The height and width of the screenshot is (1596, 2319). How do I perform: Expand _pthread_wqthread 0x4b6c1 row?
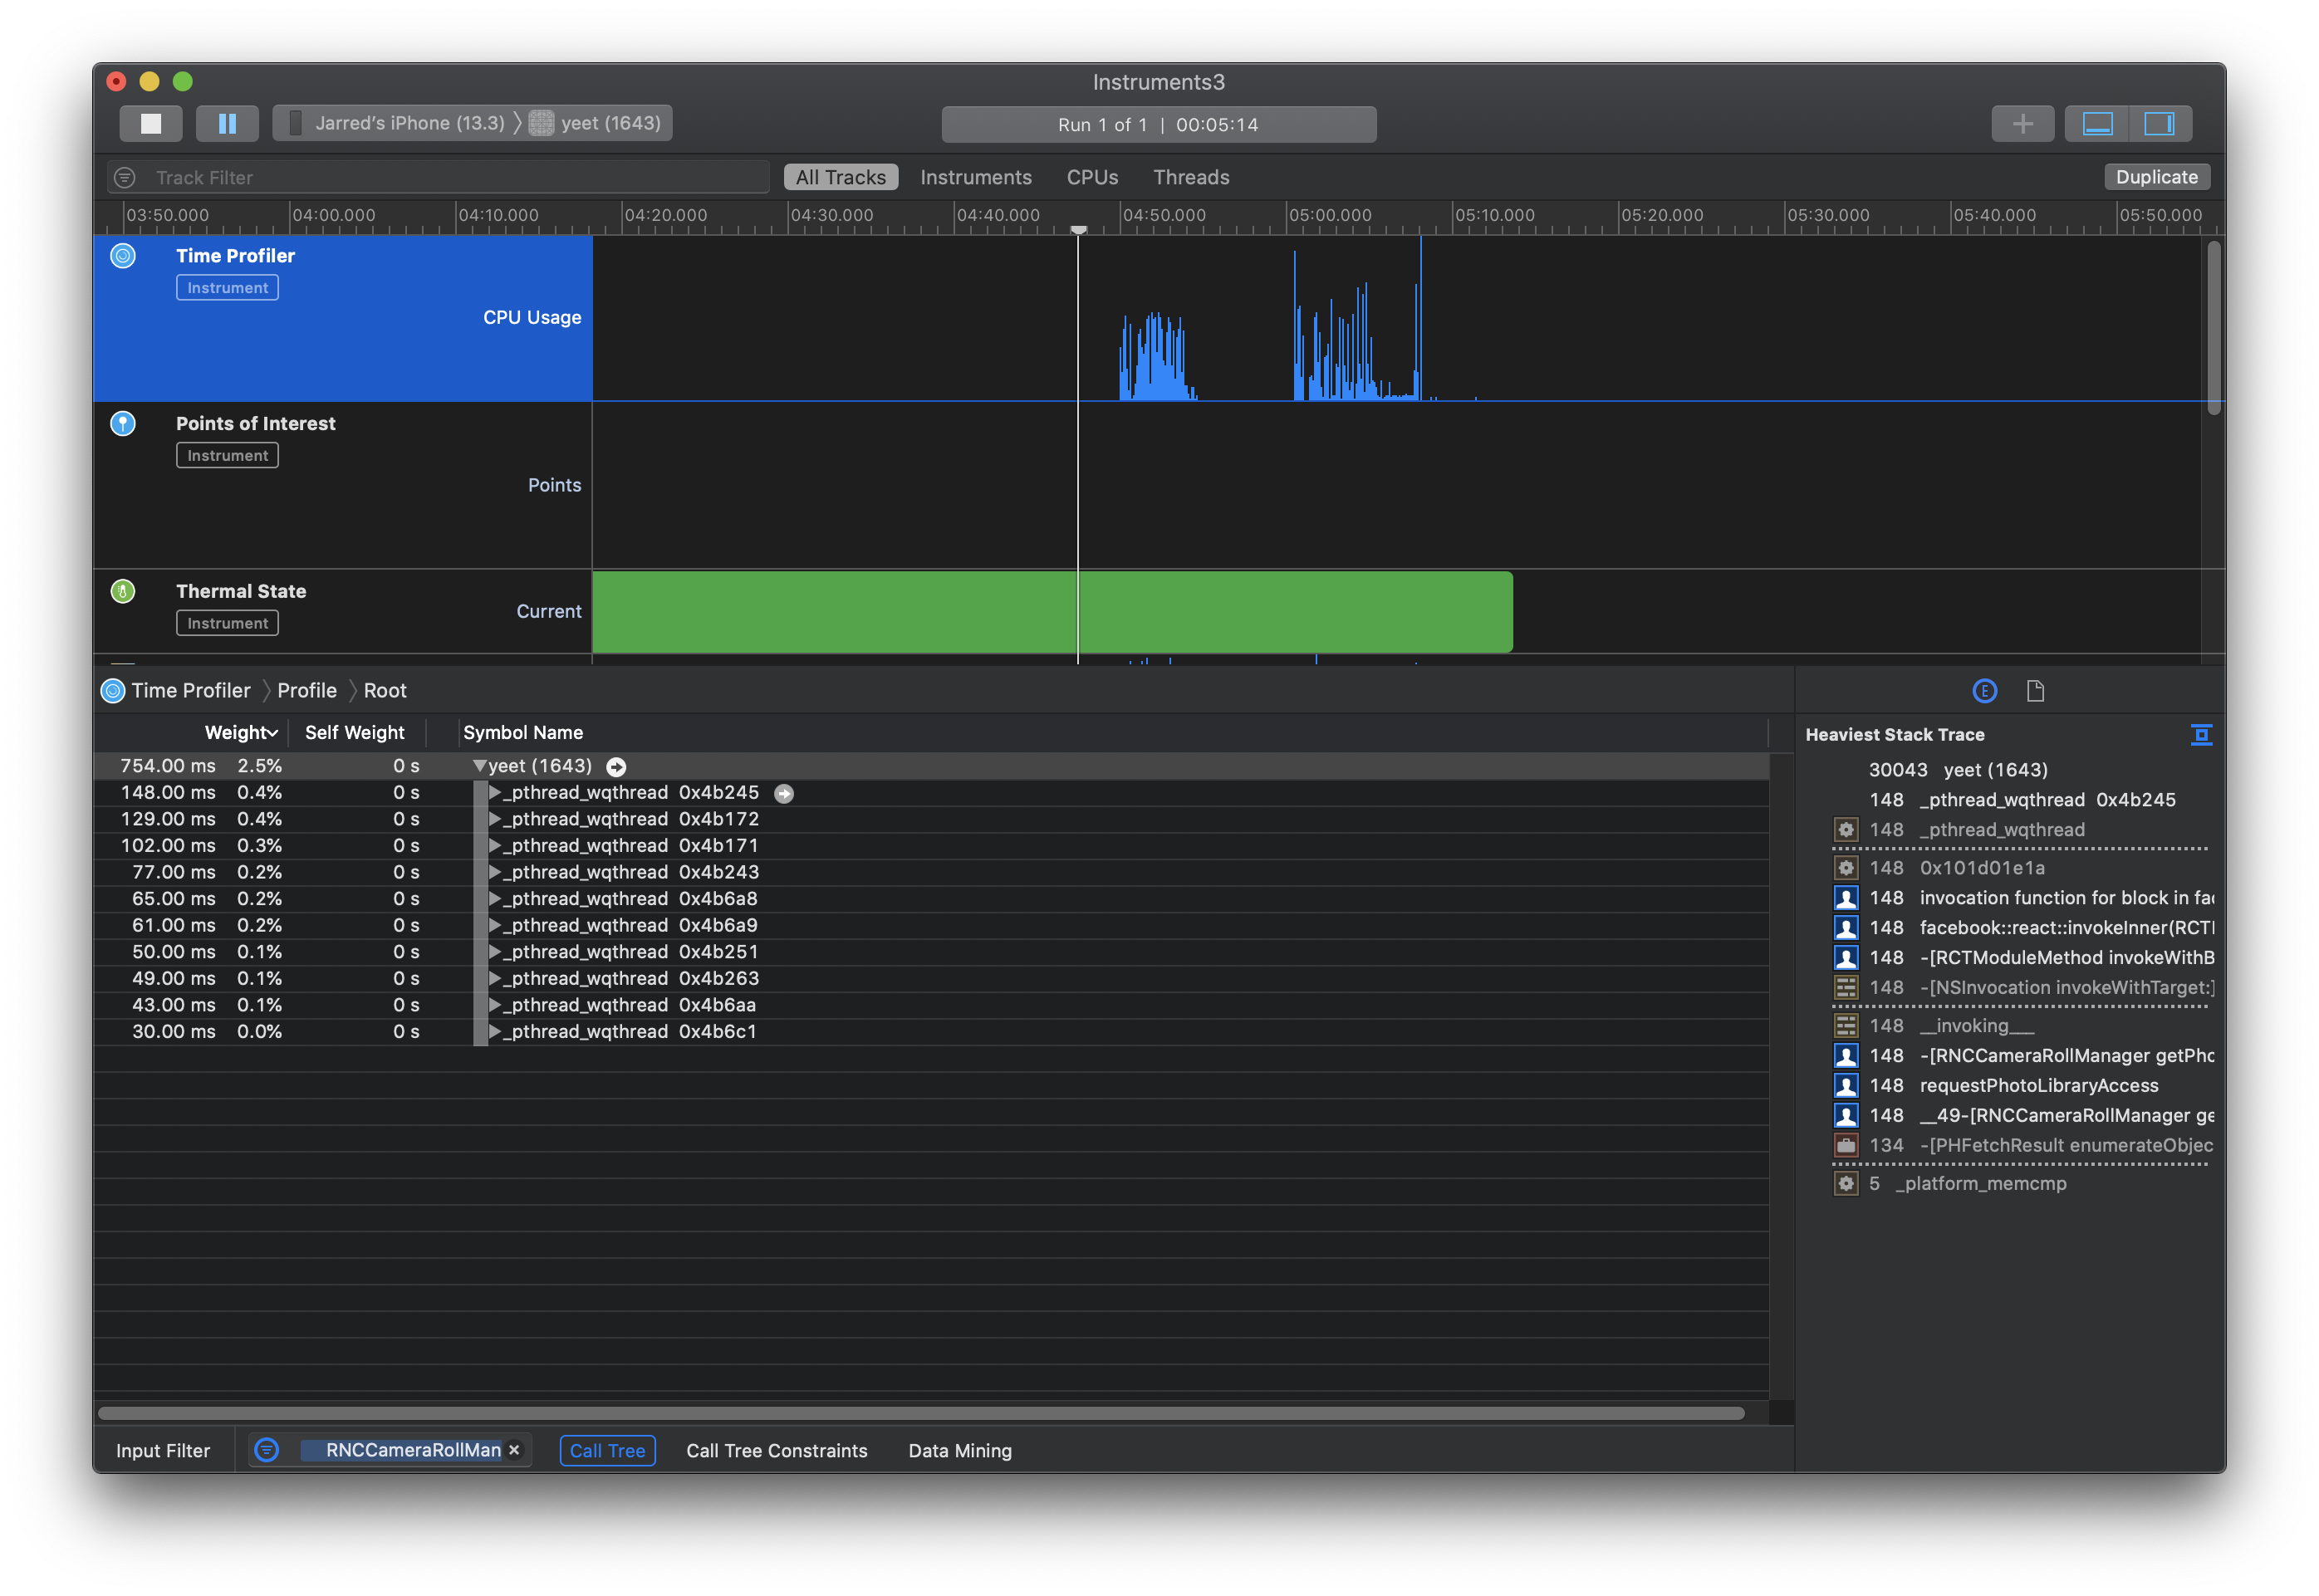494,1031
